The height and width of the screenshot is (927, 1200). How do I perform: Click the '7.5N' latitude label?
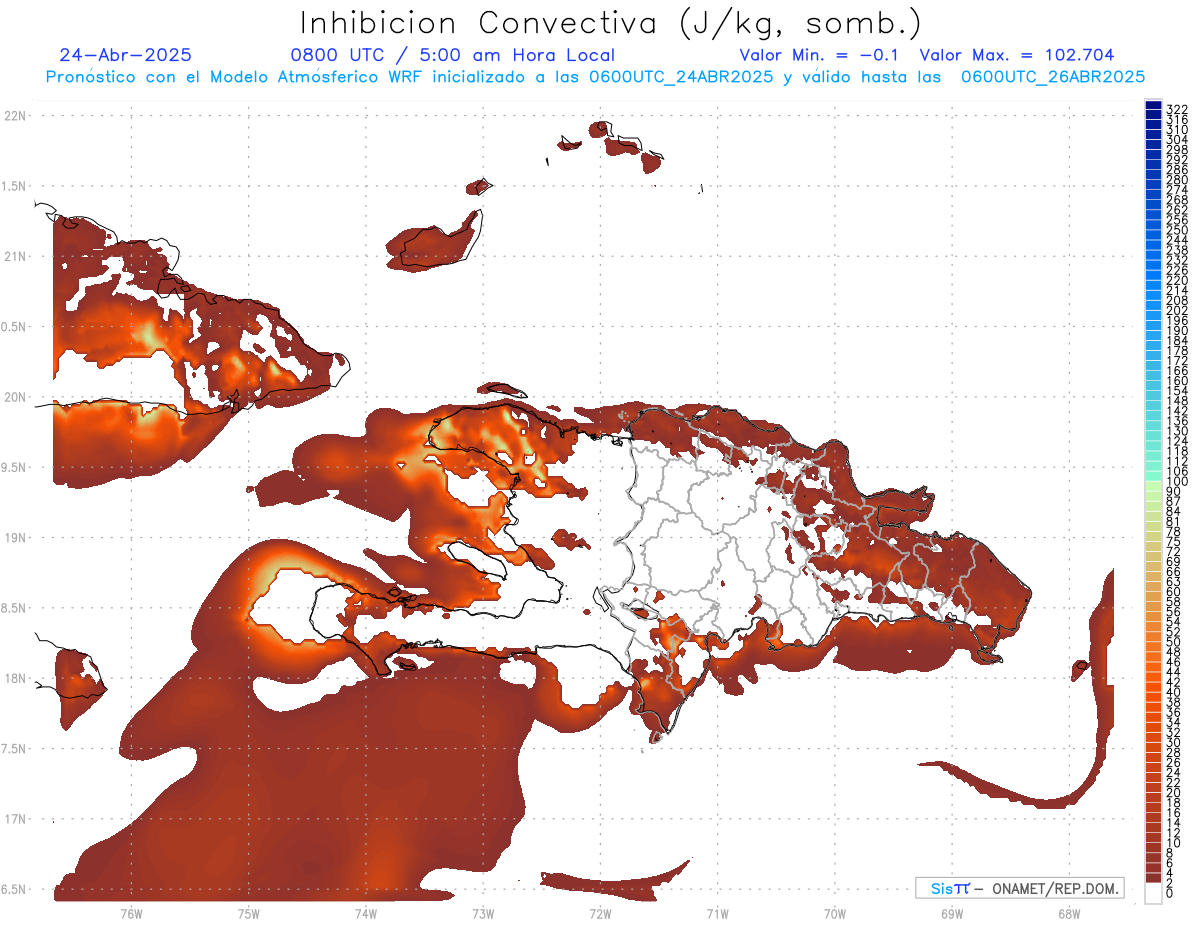tap(15, 749)
